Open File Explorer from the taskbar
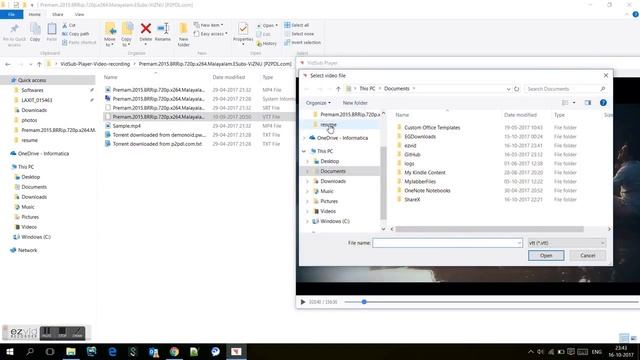 pyautogui.click(x=71, y=351)
